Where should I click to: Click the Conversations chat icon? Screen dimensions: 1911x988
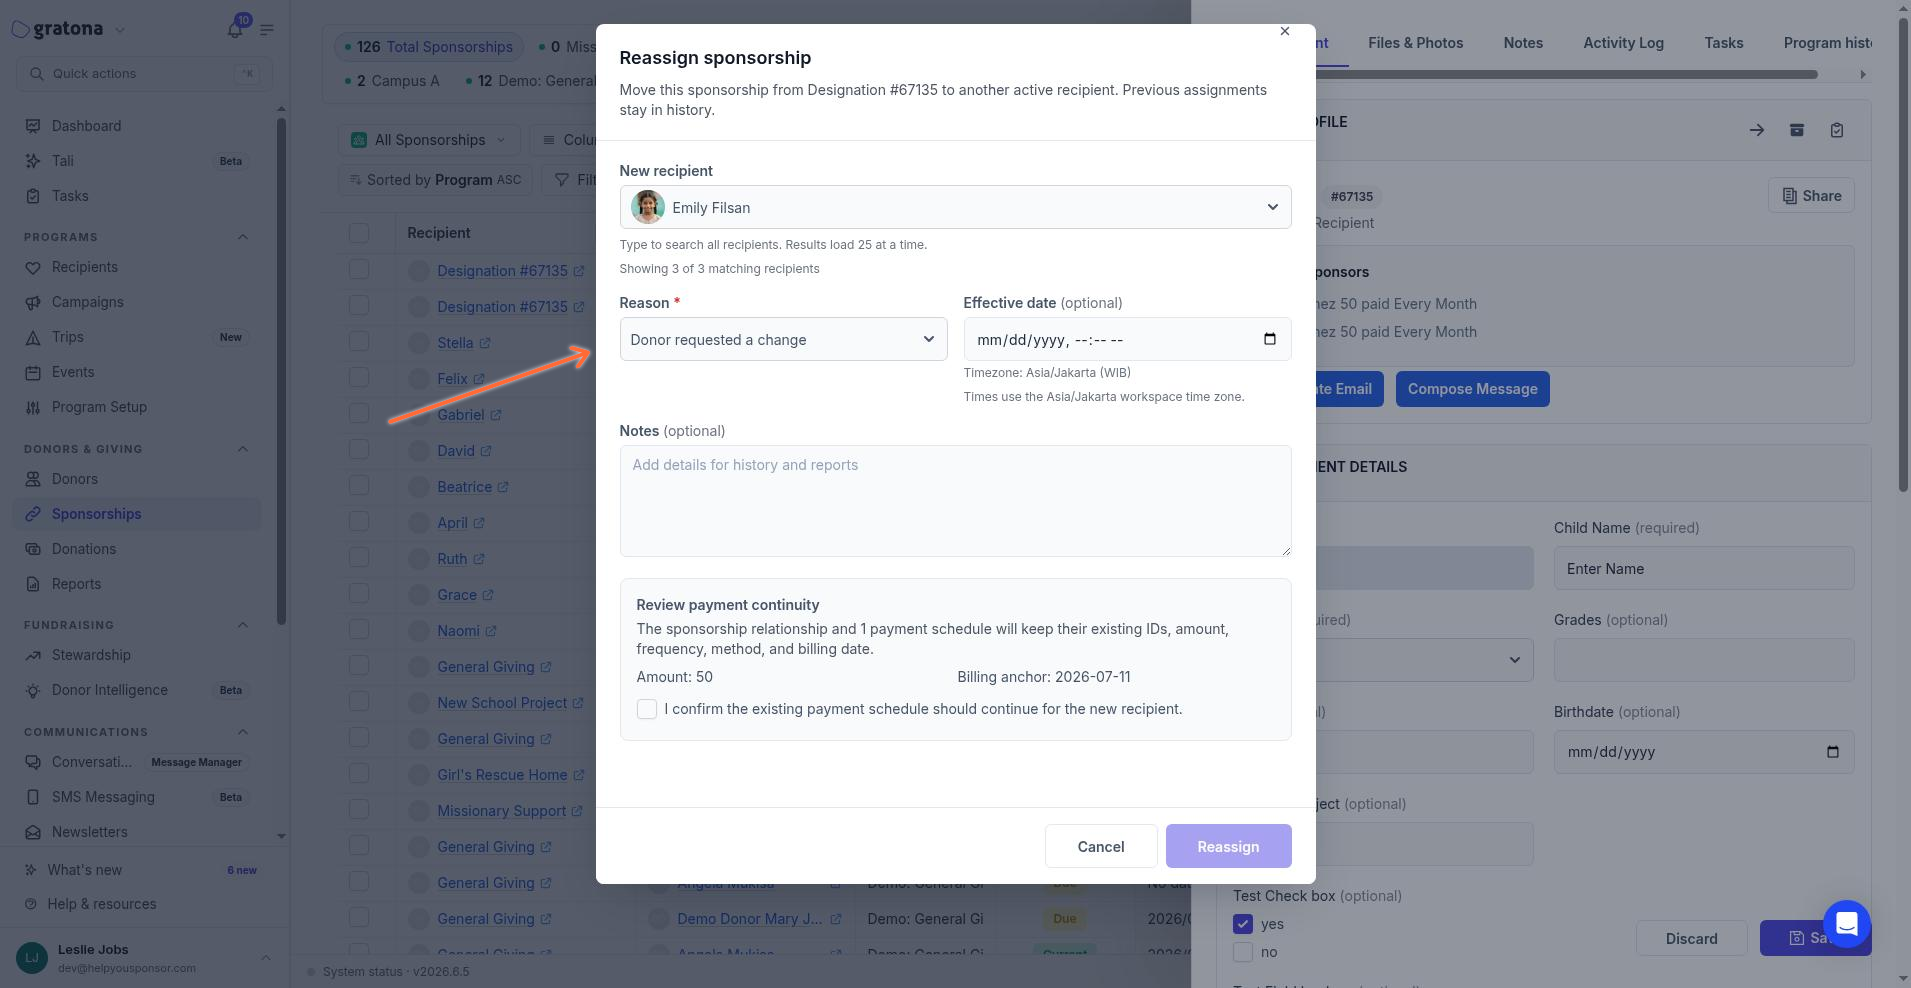pyautogui.click(x=33, y=762)
